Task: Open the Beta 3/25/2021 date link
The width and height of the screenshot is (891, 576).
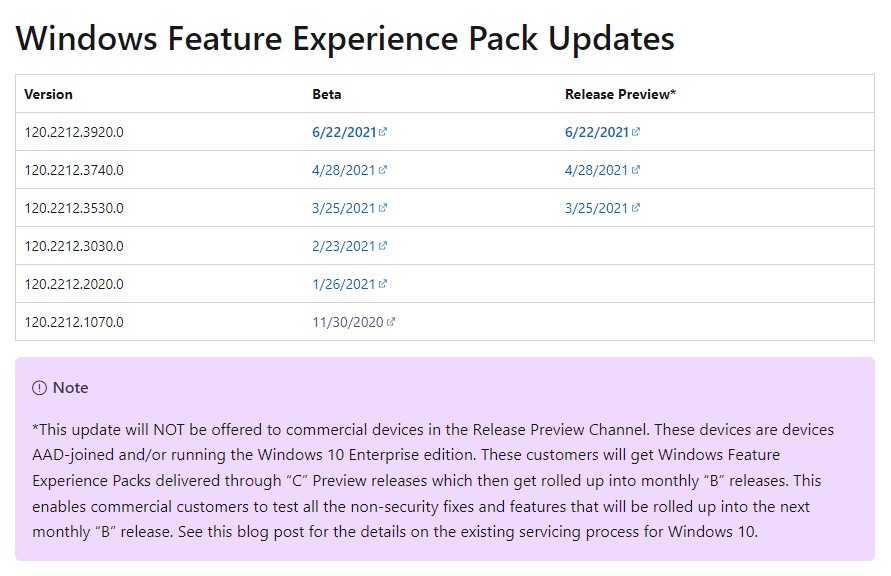Action: (343, 208)
